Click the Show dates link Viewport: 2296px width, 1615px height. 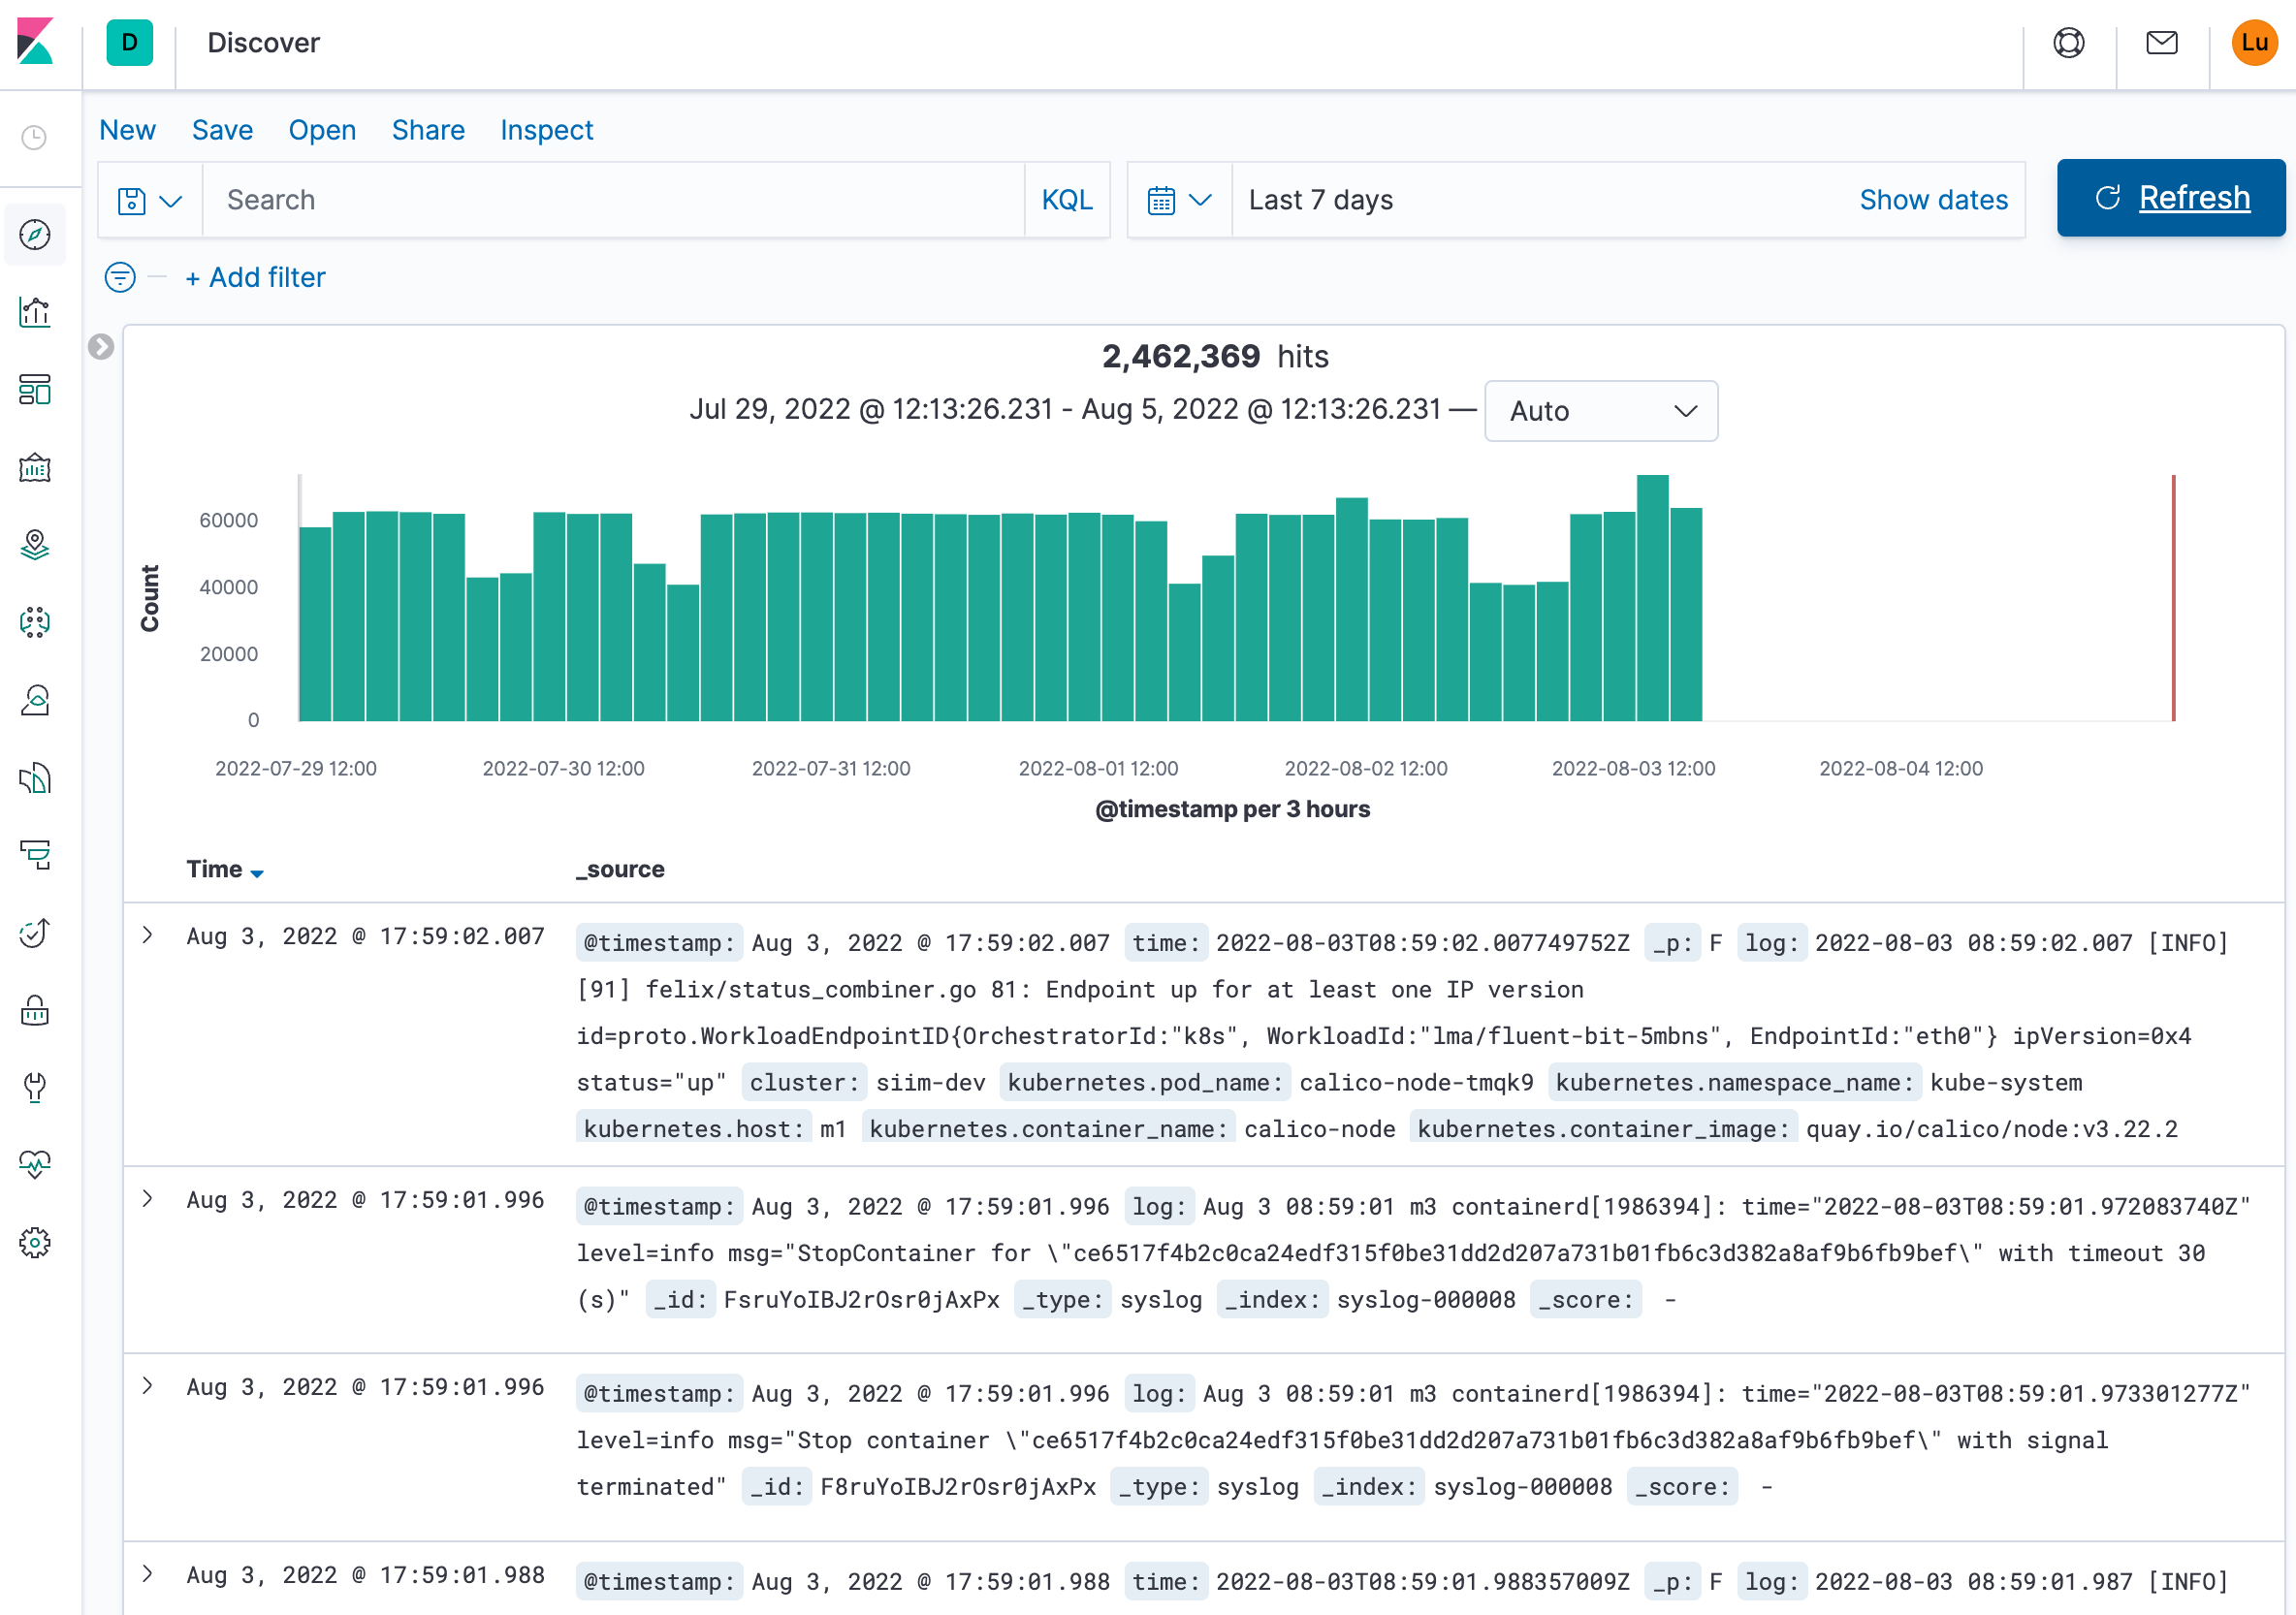click(x=1933, y=200)
